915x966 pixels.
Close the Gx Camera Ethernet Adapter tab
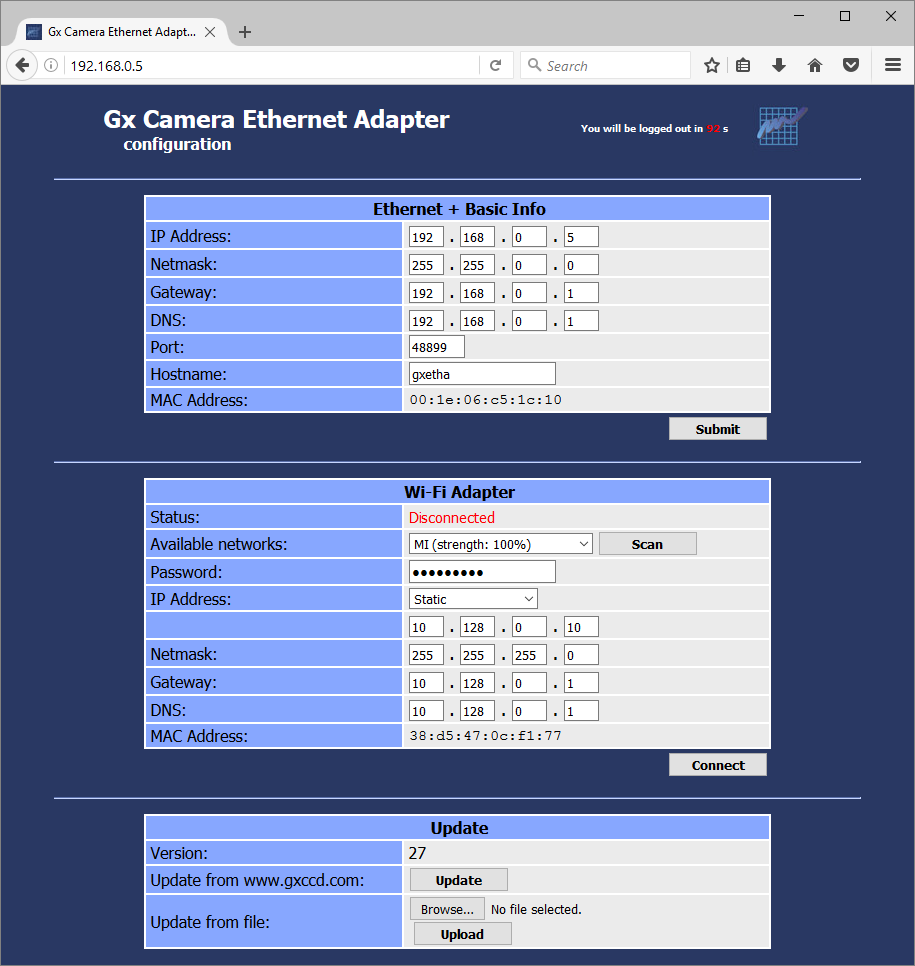point(210,32)
